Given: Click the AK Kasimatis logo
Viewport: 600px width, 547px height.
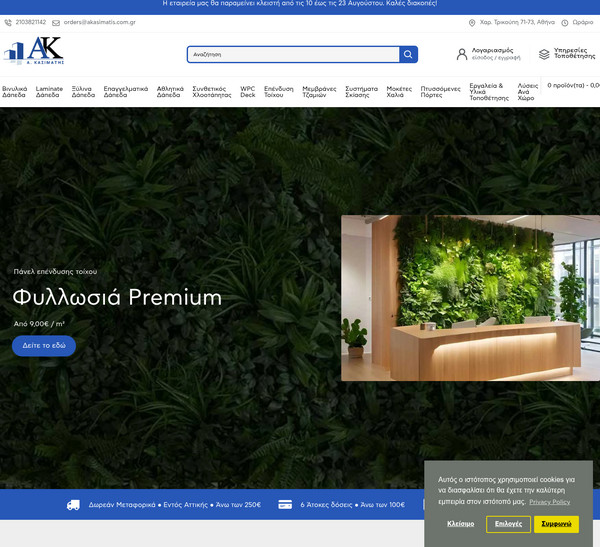Looking at the screenshot, I should click(x=34, y=51).
